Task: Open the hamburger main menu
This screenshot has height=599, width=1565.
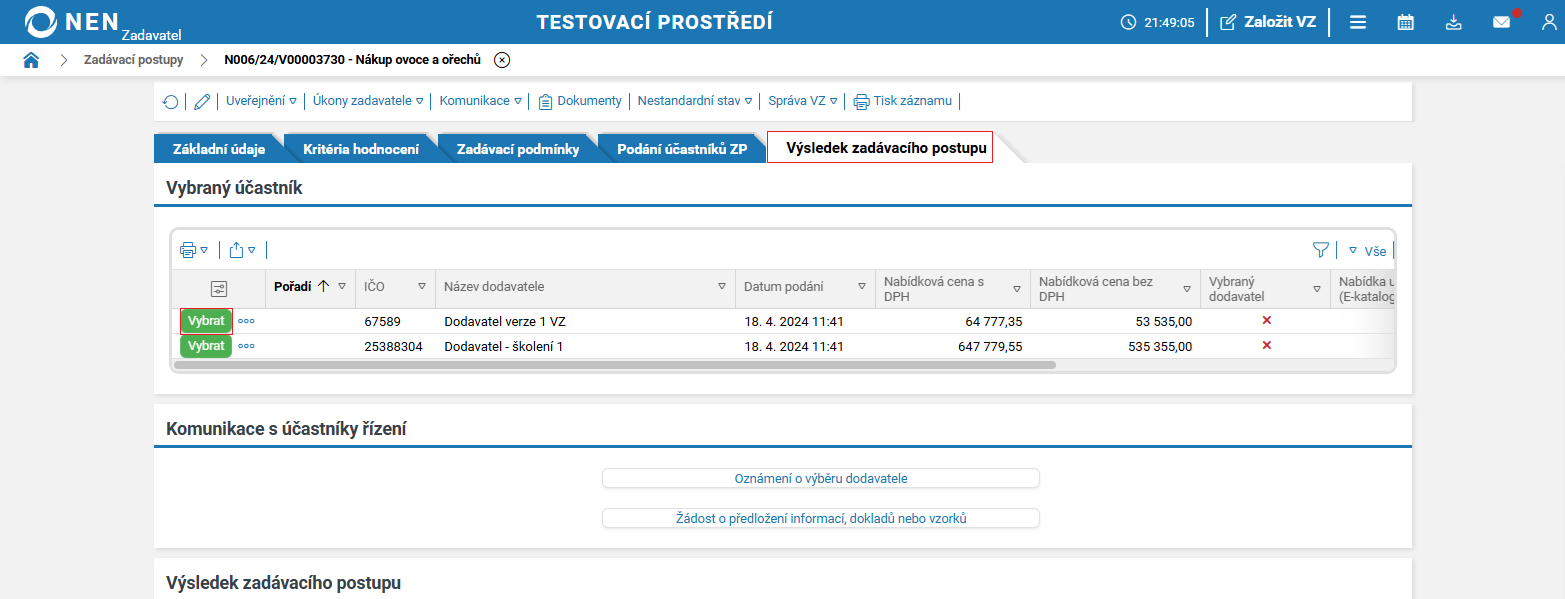Action: pyautogui.click(x=1358, y=22)
